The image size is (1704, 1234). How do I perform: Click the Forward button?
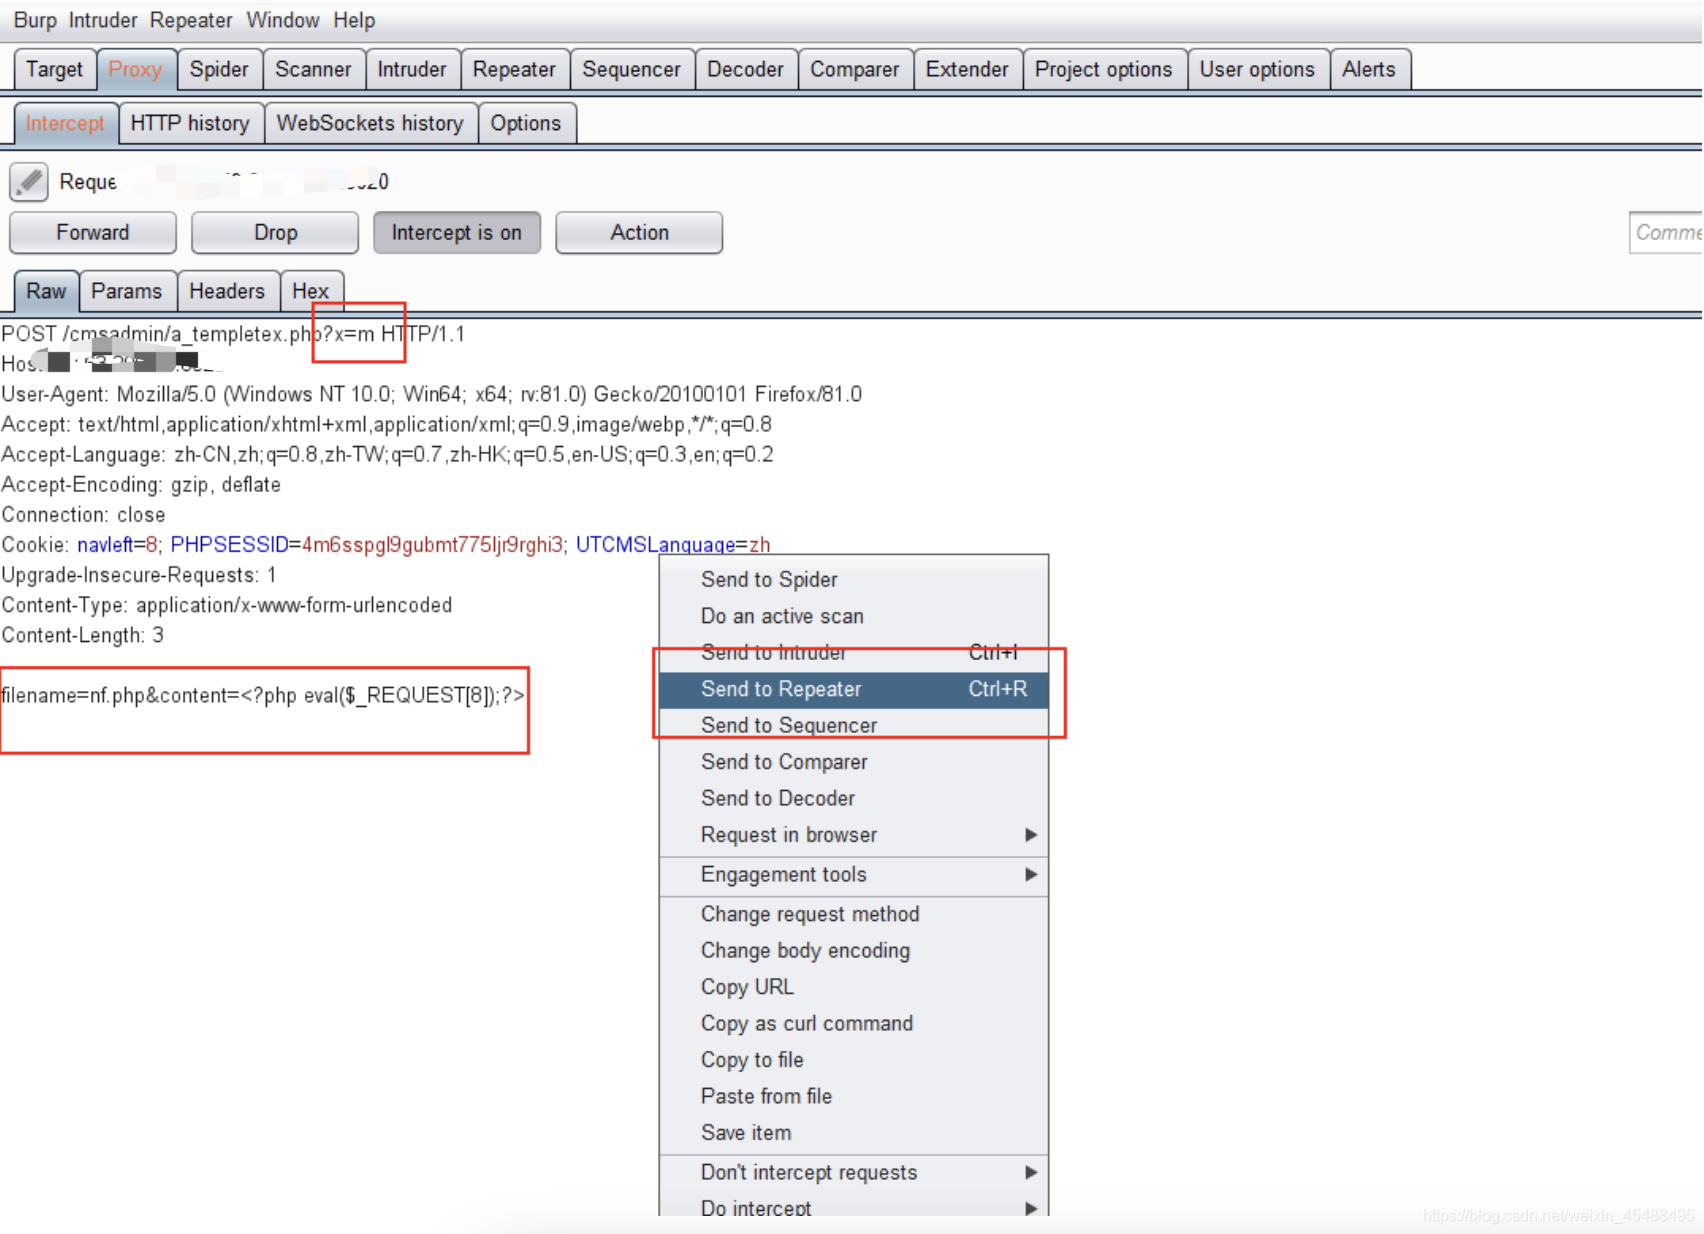click(93, 233)
